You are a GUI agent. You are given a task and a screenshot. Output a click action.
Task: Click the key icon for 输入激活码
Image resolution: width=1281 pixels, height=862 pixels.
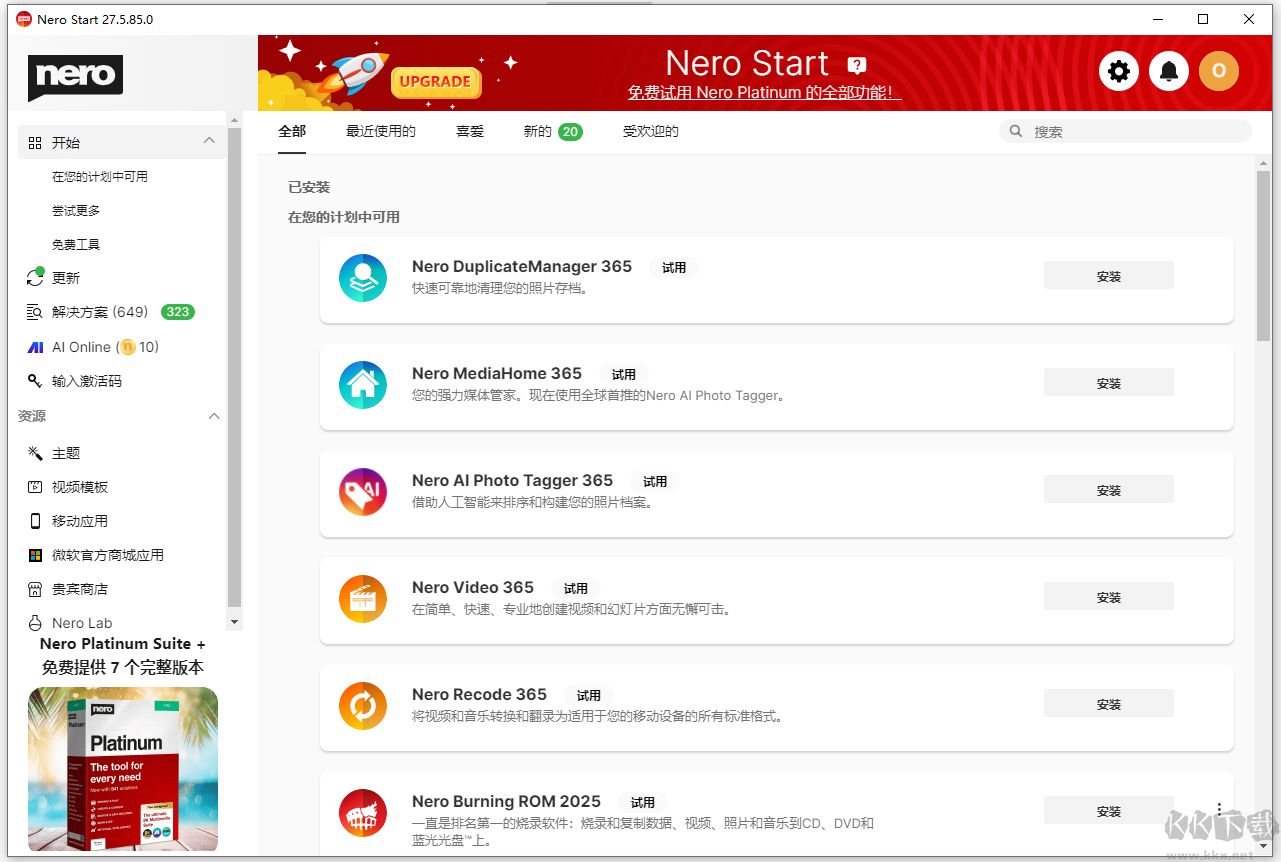35,381
